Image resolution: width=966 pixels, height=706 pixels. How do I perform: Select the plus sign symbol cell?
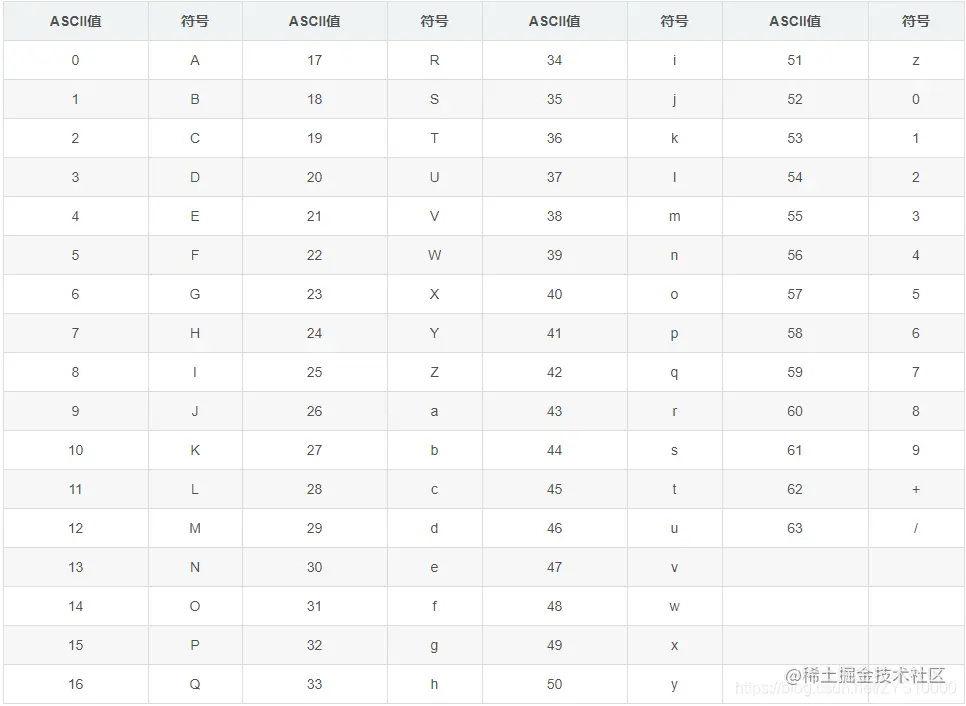click(915, 489)
